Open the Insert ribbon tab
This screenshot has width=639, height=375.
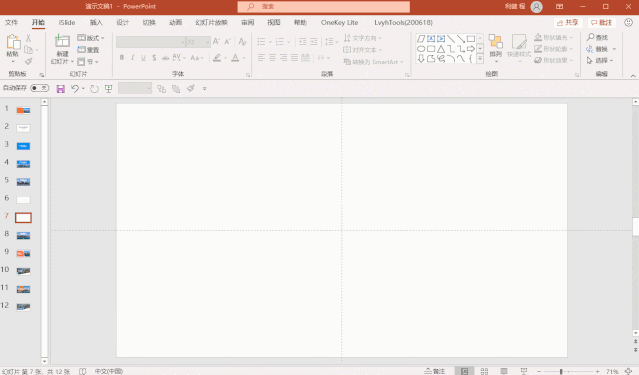(x=96, y=22)
